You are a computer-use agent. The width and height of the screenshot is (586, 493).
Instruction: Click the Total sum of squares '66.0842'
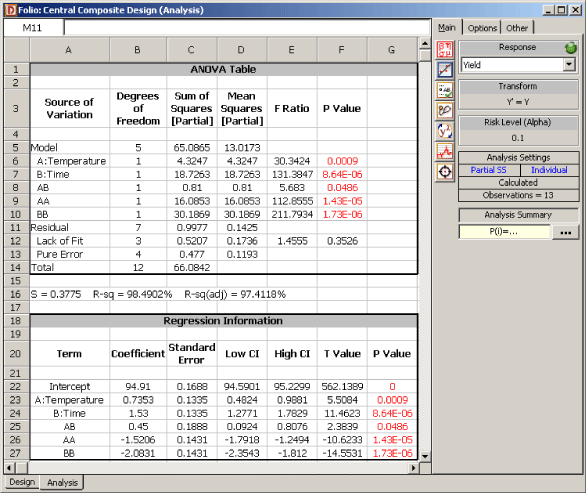tap(192, 268)
